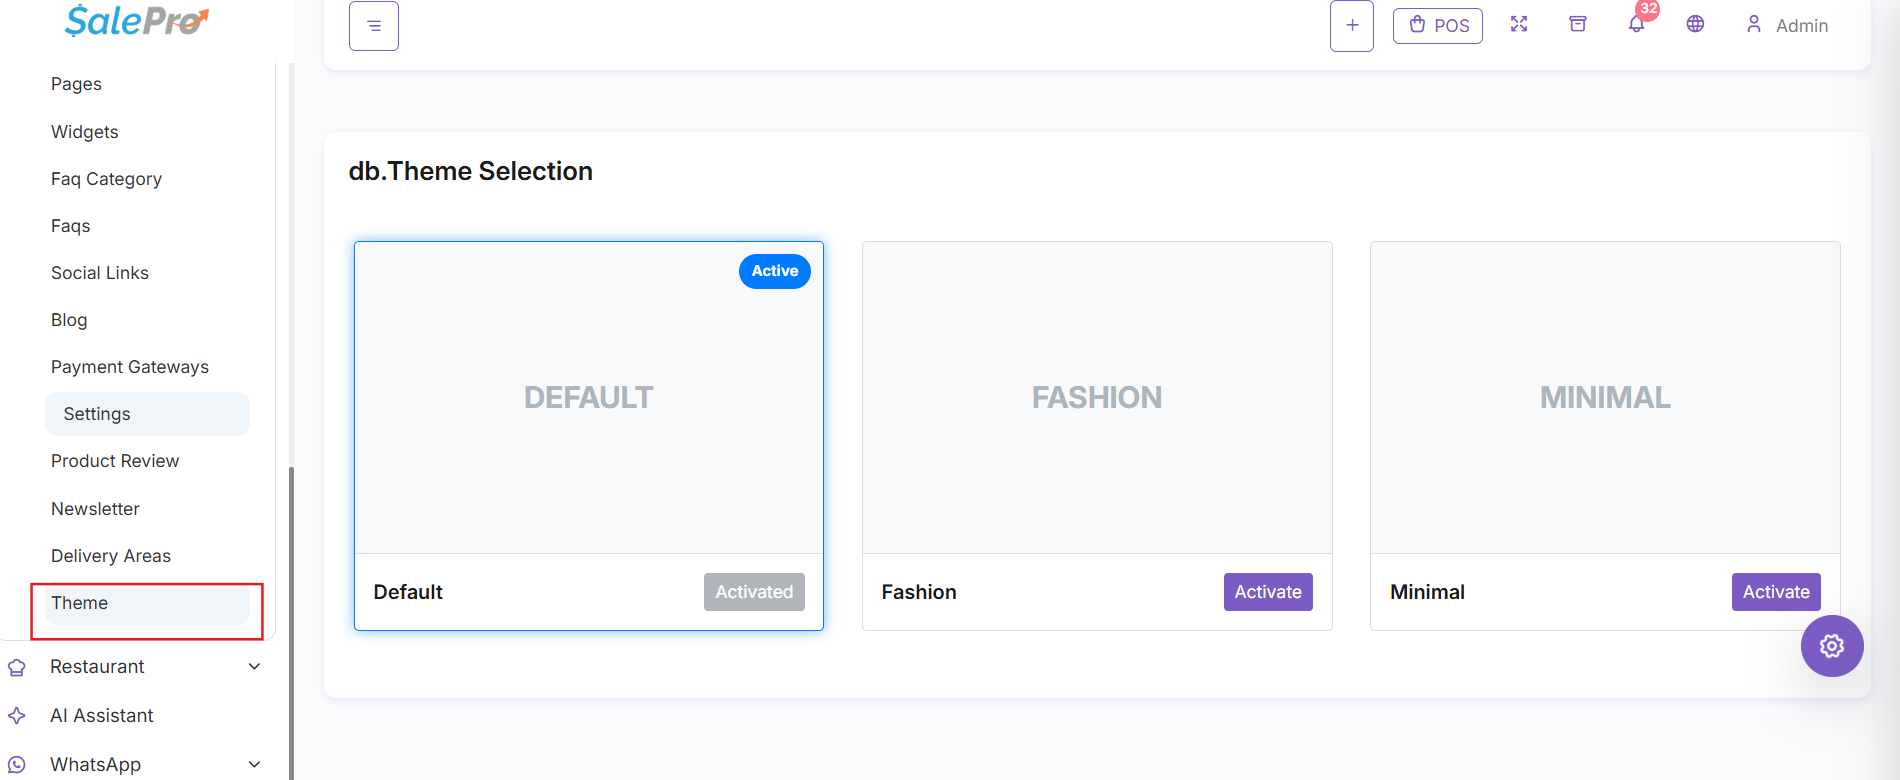The width and height of the screenshot is (1900, 780).
Task: Open notifications bell with 32 badge
Action: click(1638, 22)
